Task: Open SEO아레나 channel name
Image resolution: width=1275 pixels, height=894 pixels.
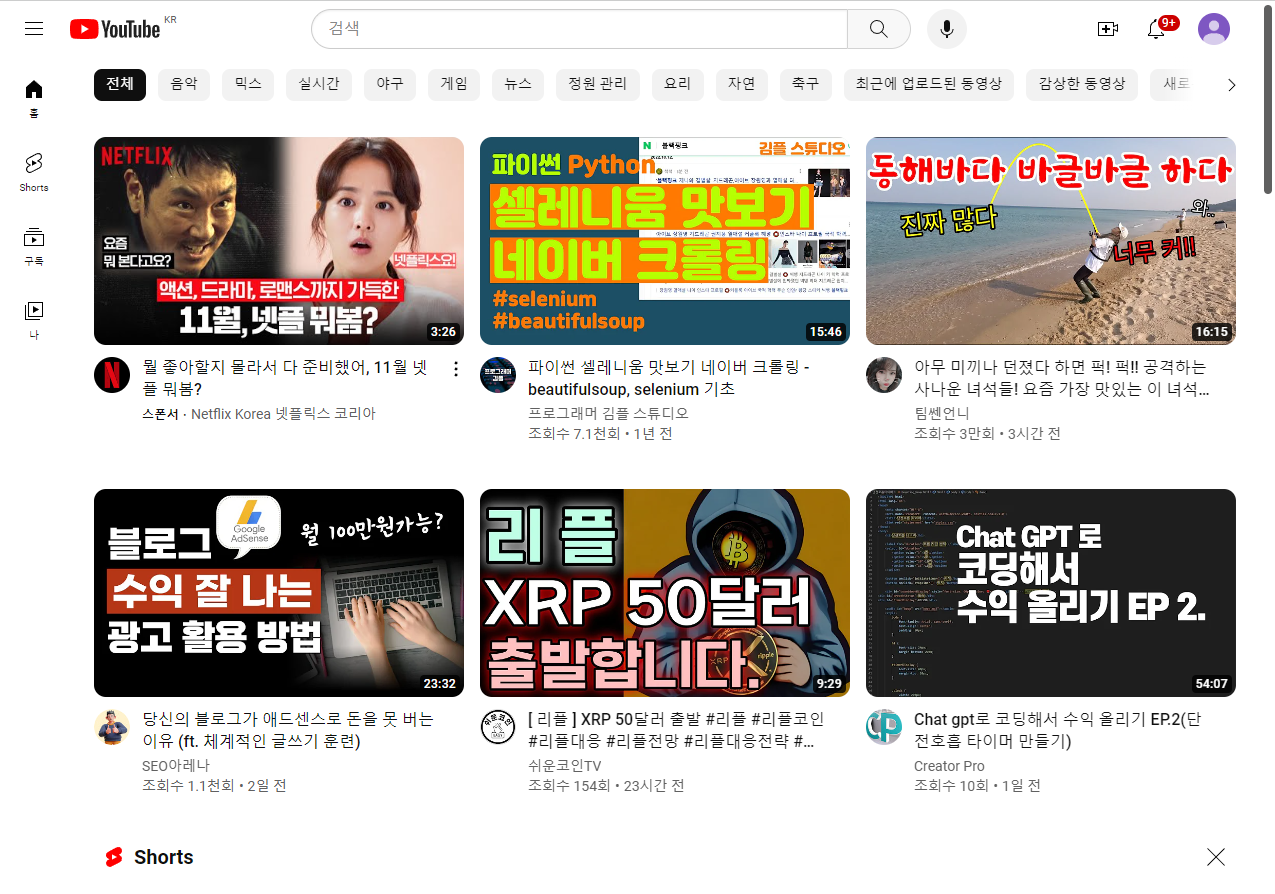Action: point(176,765)
